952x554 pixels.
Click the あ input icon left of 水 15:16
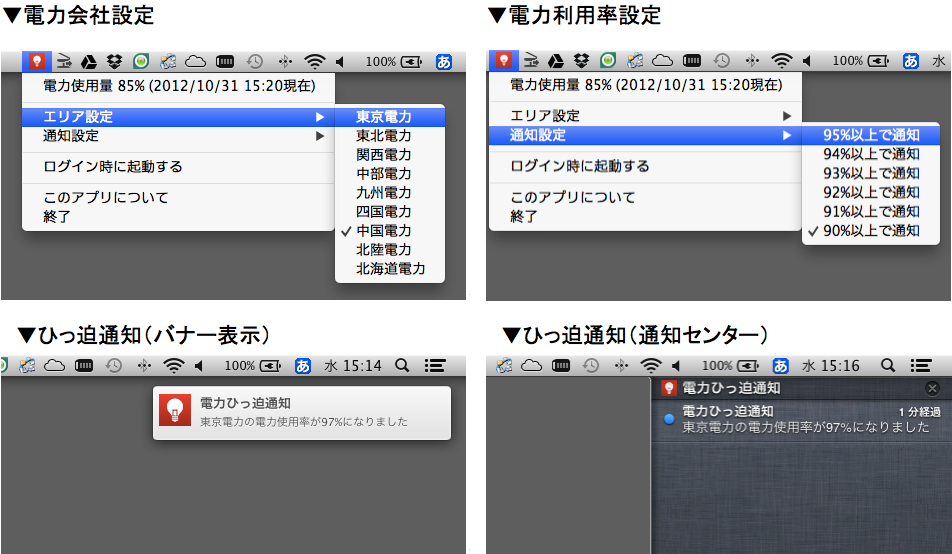tap(781, 366)
